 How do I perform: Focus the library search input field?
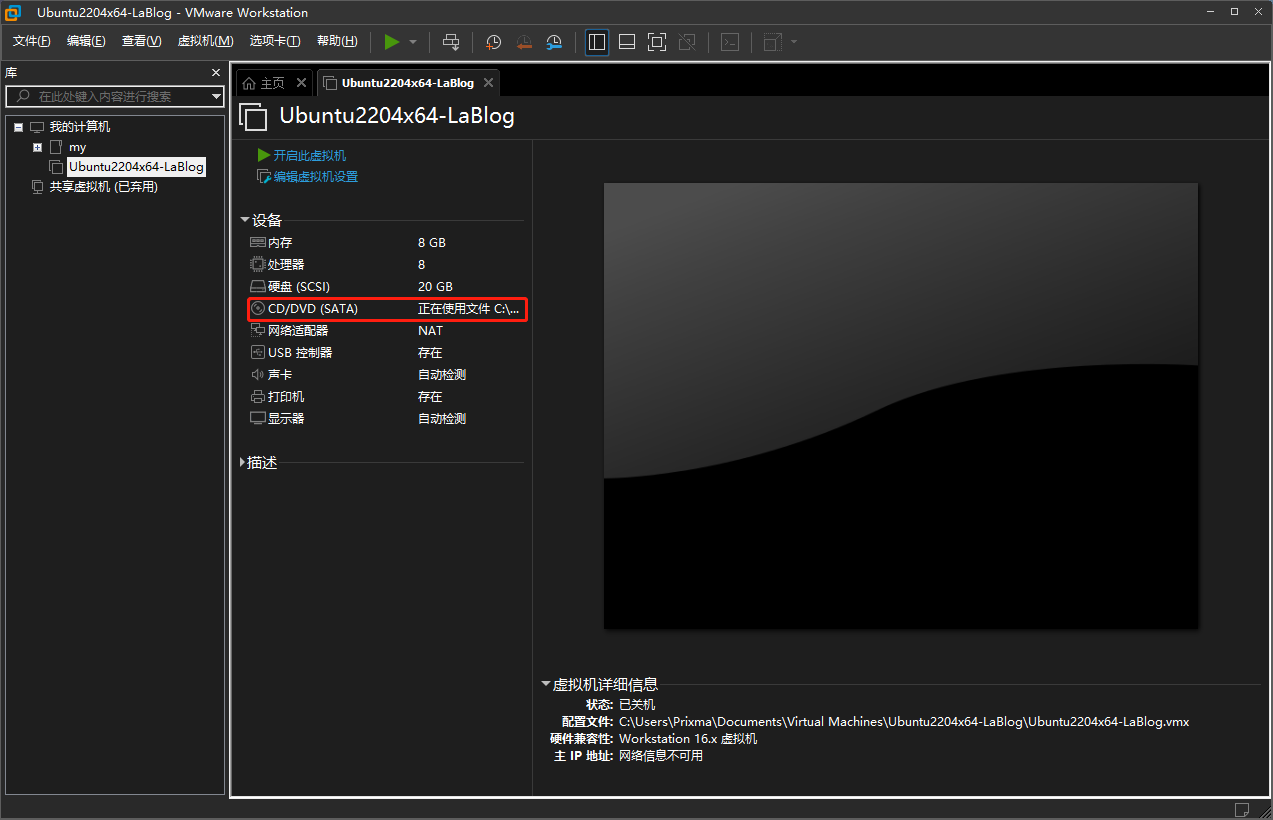(x=115, y=97)
